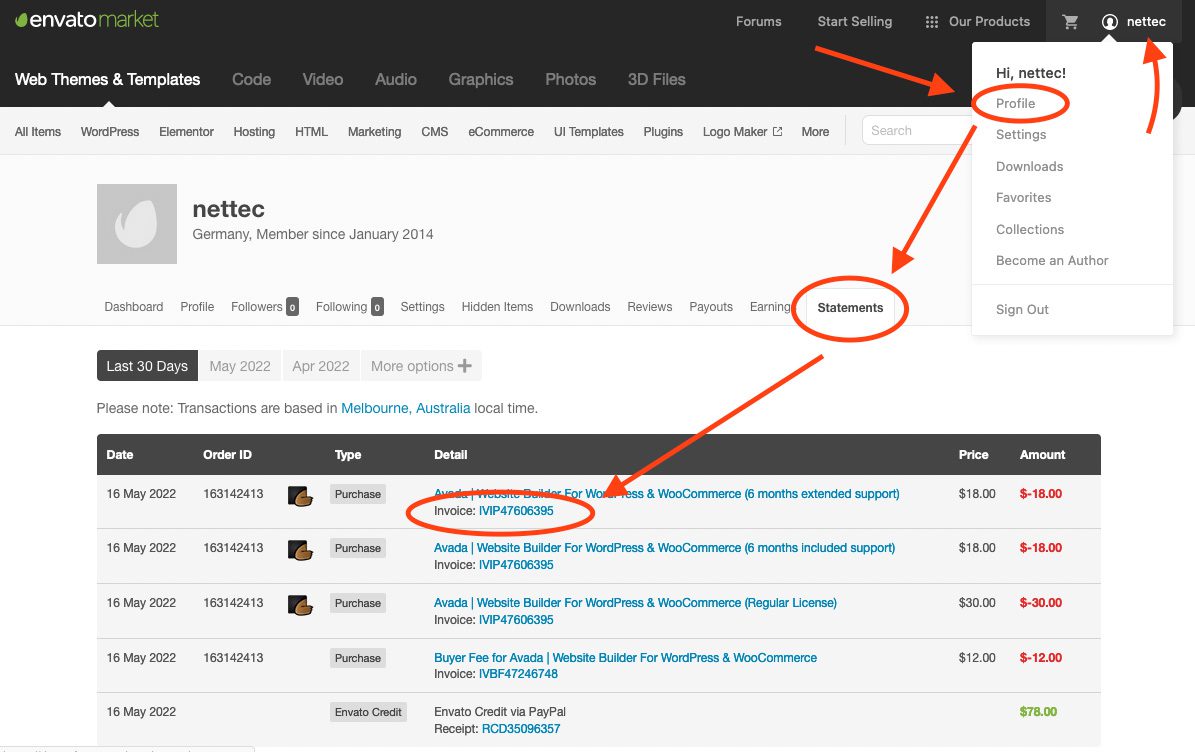Open receipt RCD35096357
Screen dimensions: 1195x752
coord(521,729)
